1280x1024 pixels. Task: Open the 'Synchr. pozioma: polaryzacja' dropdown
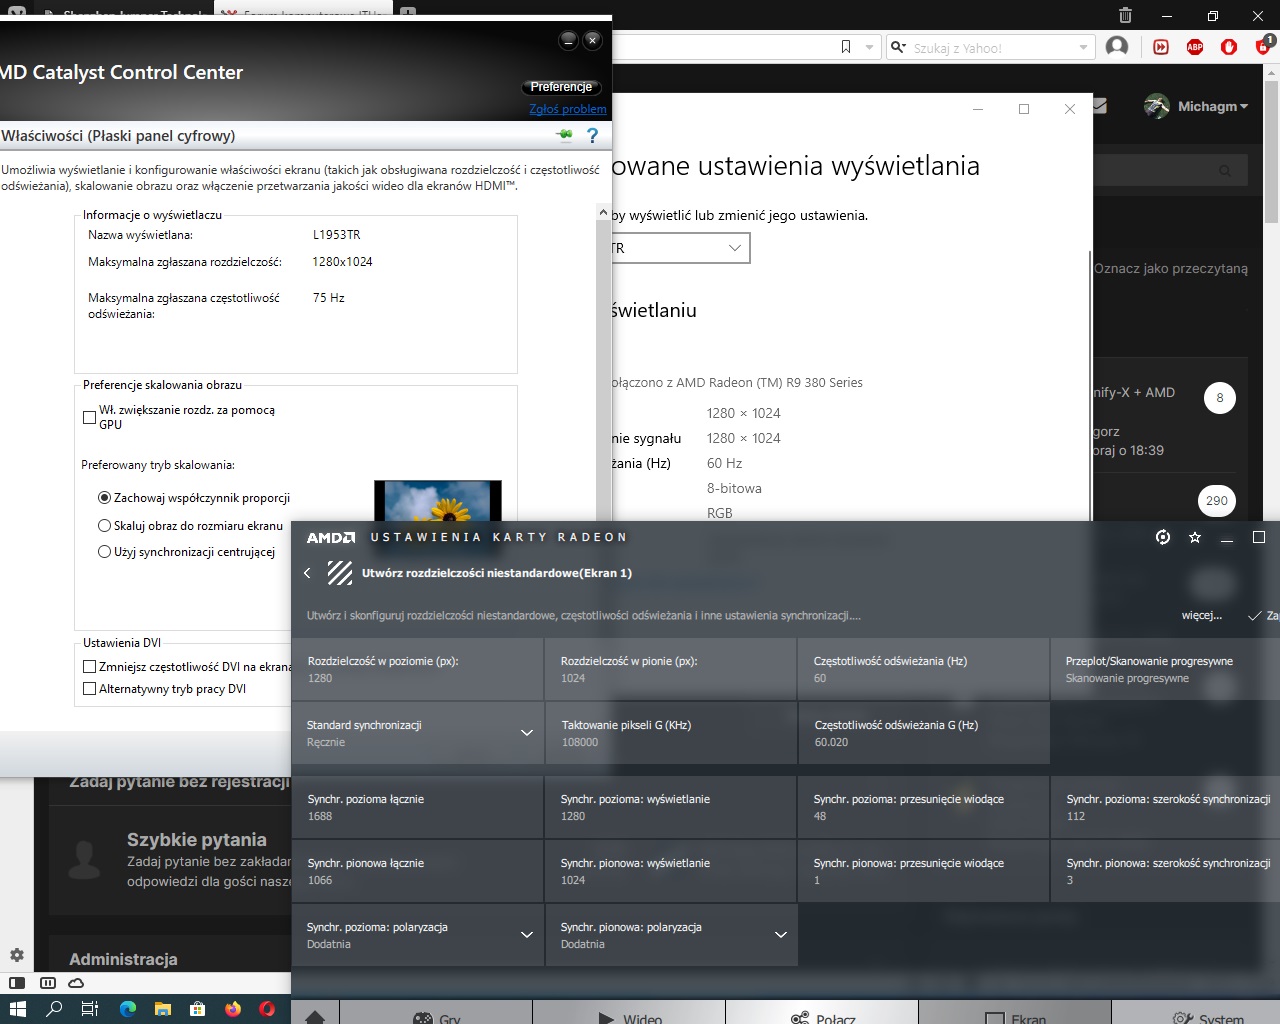[527, 935]
